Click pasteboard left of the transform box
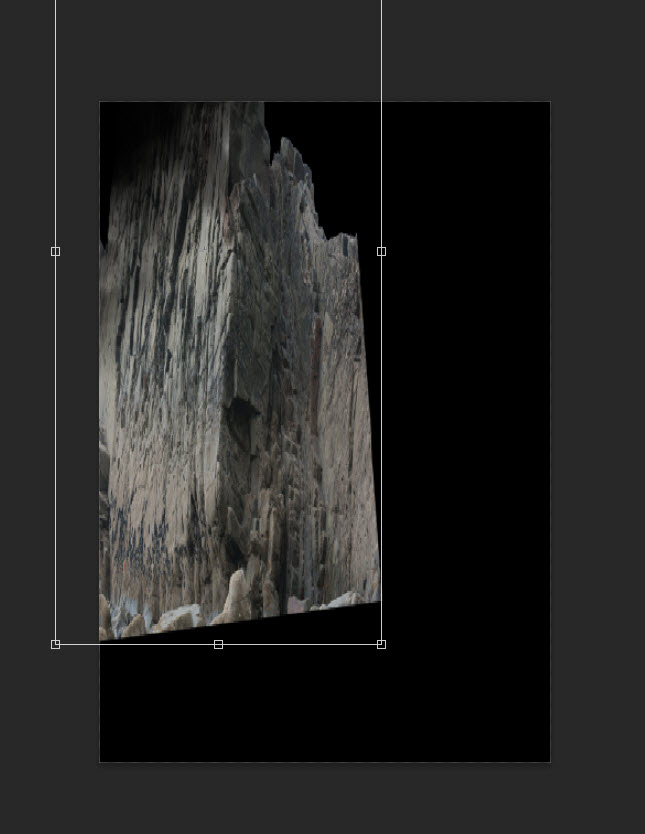 coord(27,400)
